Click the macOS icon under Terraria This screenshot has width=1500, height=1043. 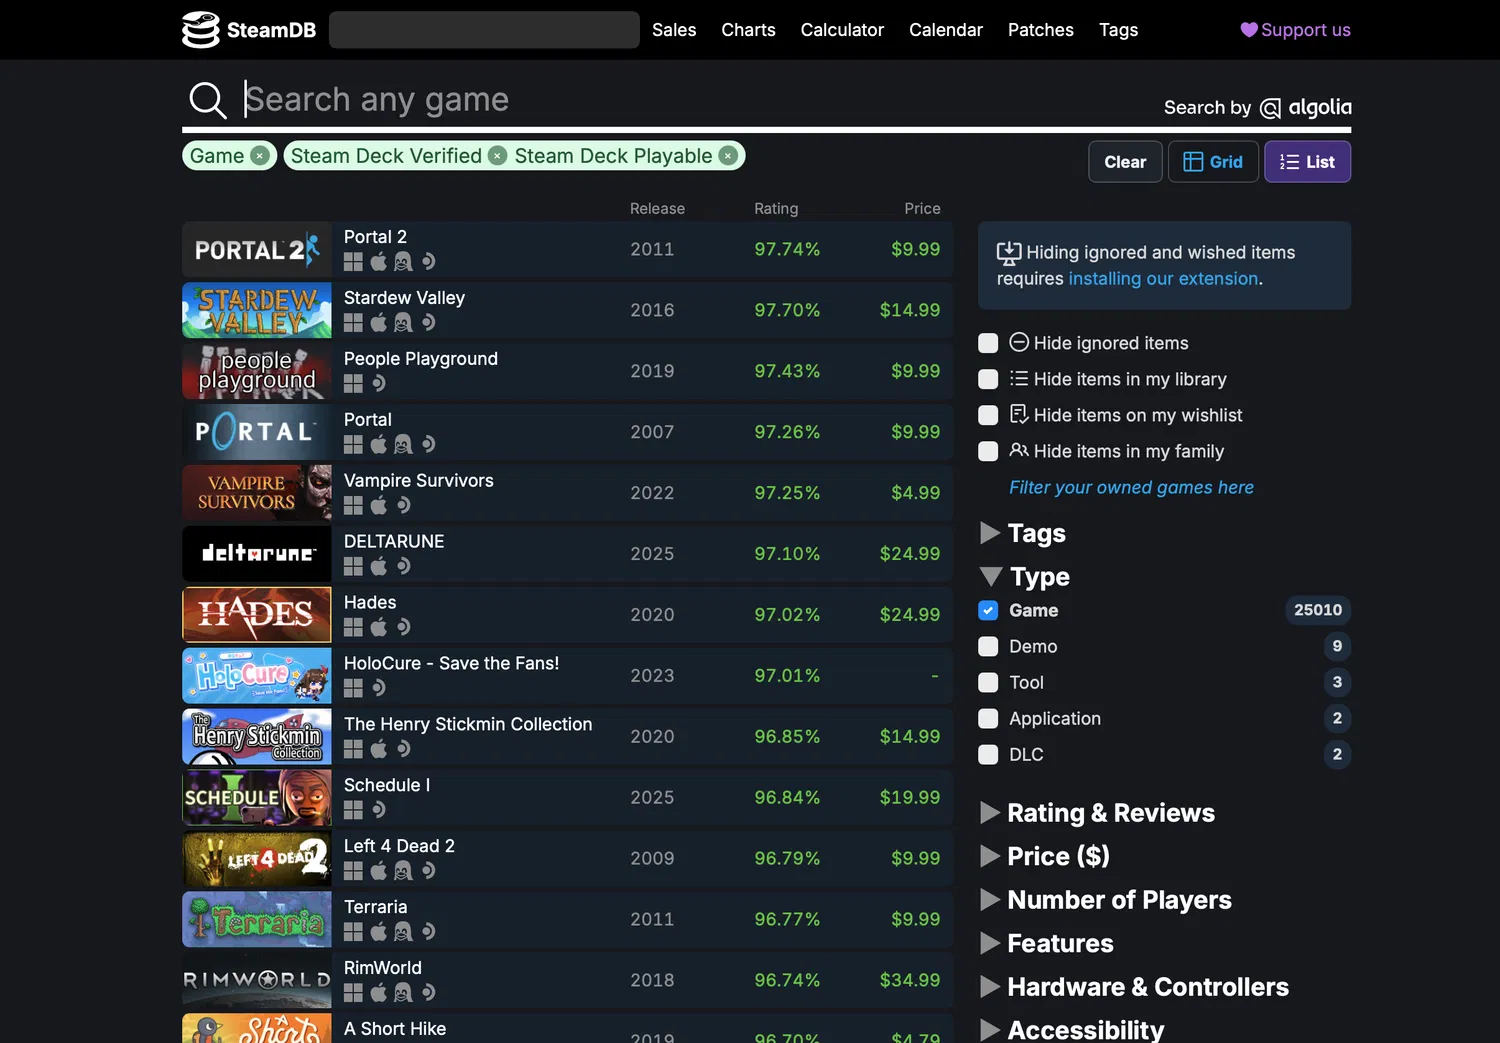pyautogui.click(x=378, y=933)
